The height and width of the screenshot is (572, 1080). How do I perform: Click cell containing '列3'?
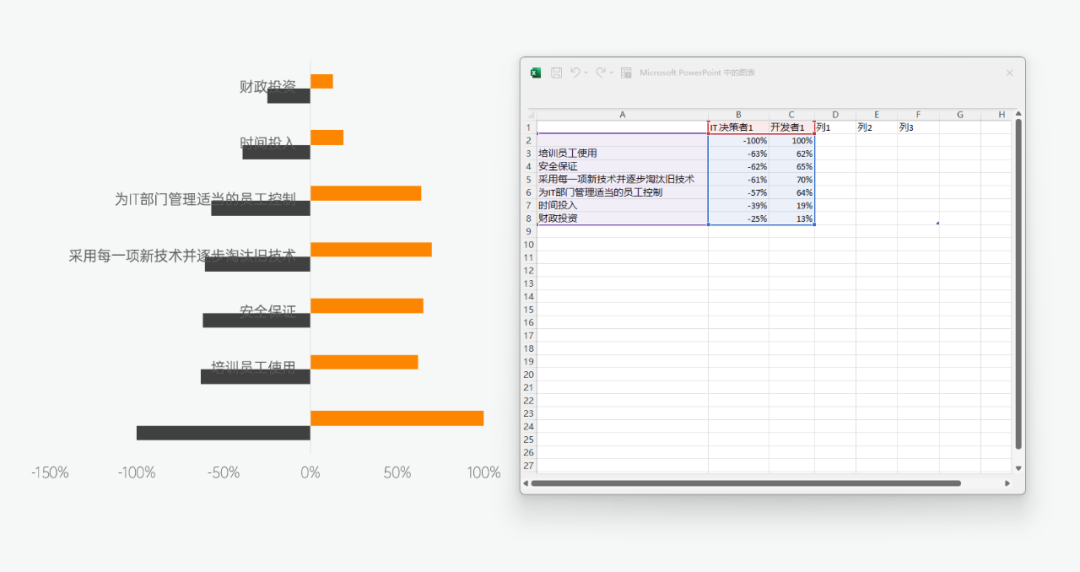coord(918,127)
